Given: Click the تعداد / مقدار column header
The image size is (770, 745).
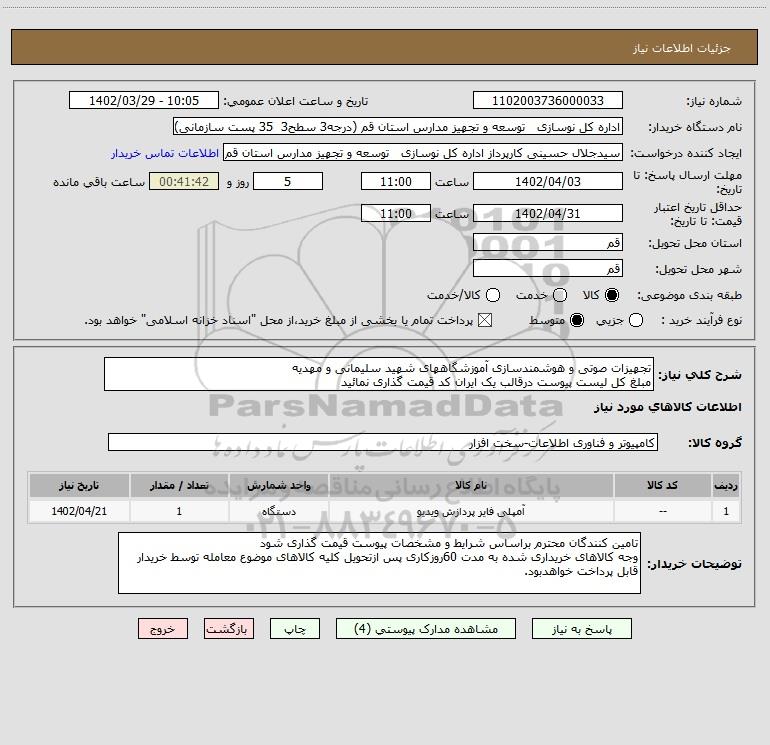Looking at the screenshot, I should pyautogui.click(x=179, y=485).
